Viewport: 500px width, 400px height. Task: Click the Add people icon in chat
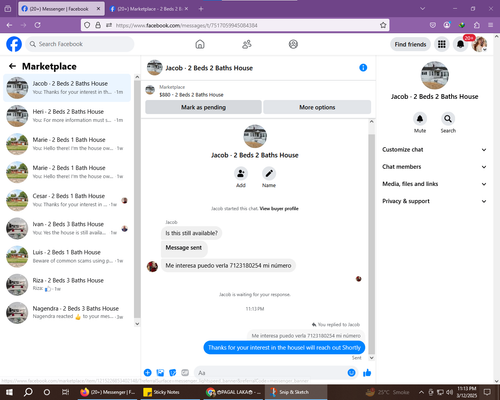(x=241, y=174)
